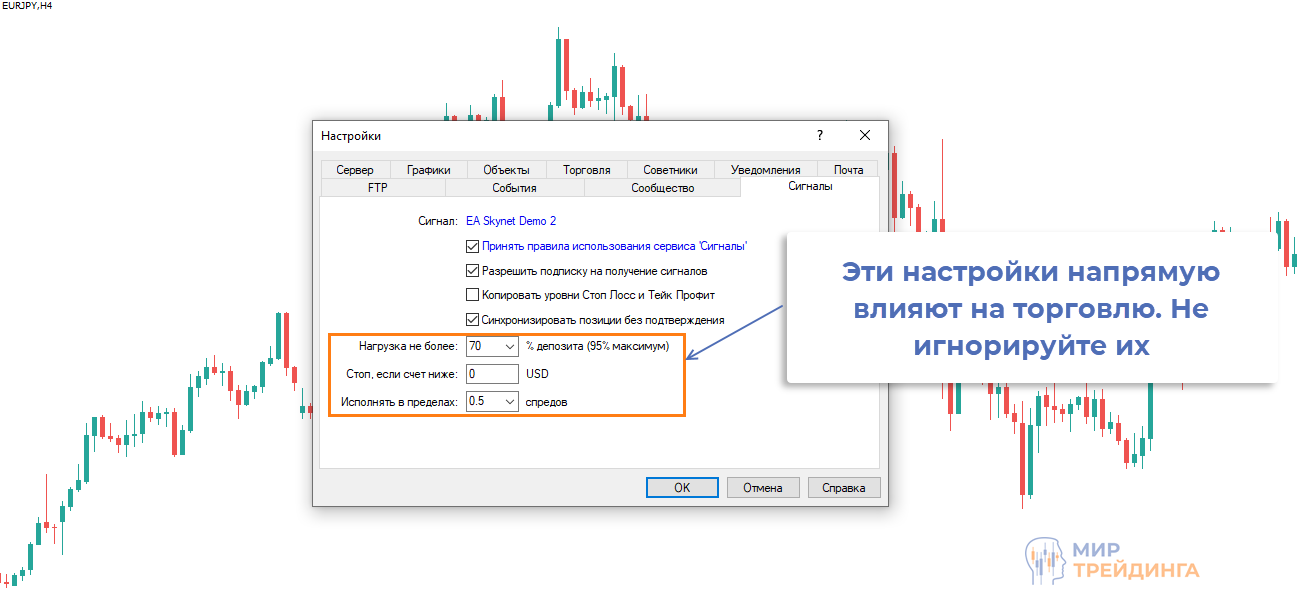Screen dimensions: 1300x600
Task: Open the Графики tab
Action: (428, 170)
